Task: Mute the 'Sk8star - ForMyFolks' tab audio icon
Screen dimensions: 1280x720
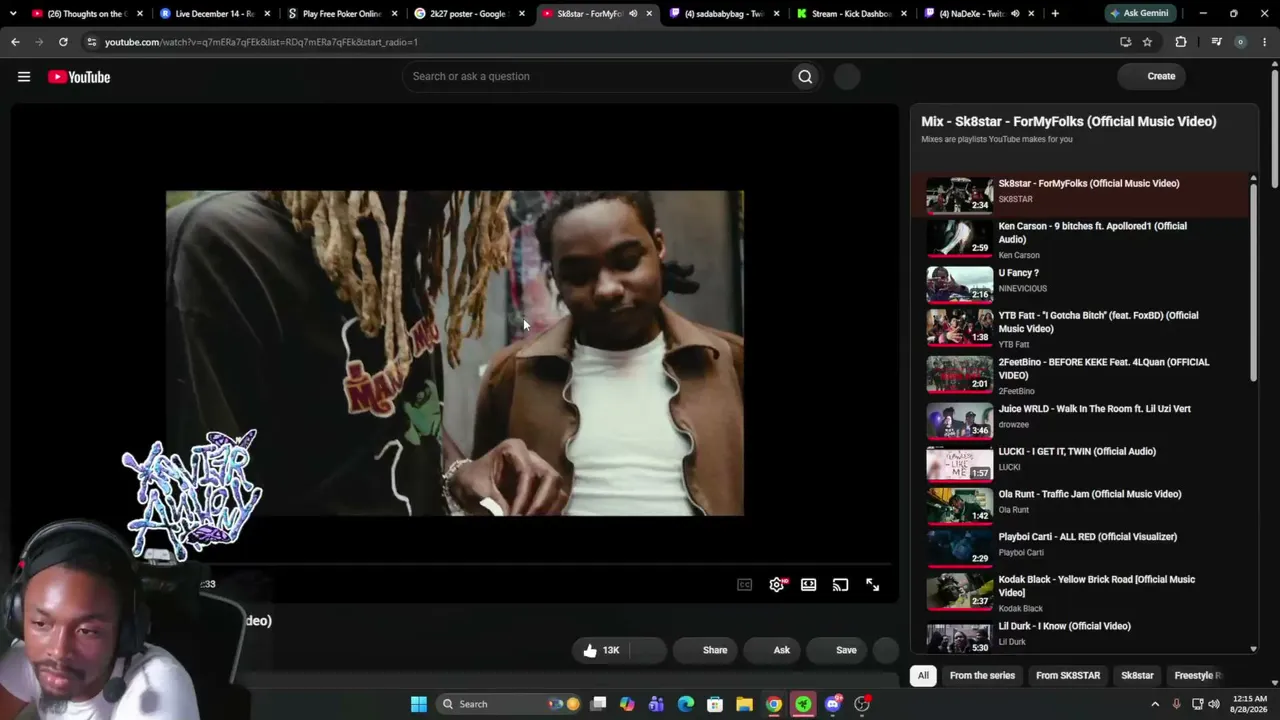Action: [x=633, y=14]
